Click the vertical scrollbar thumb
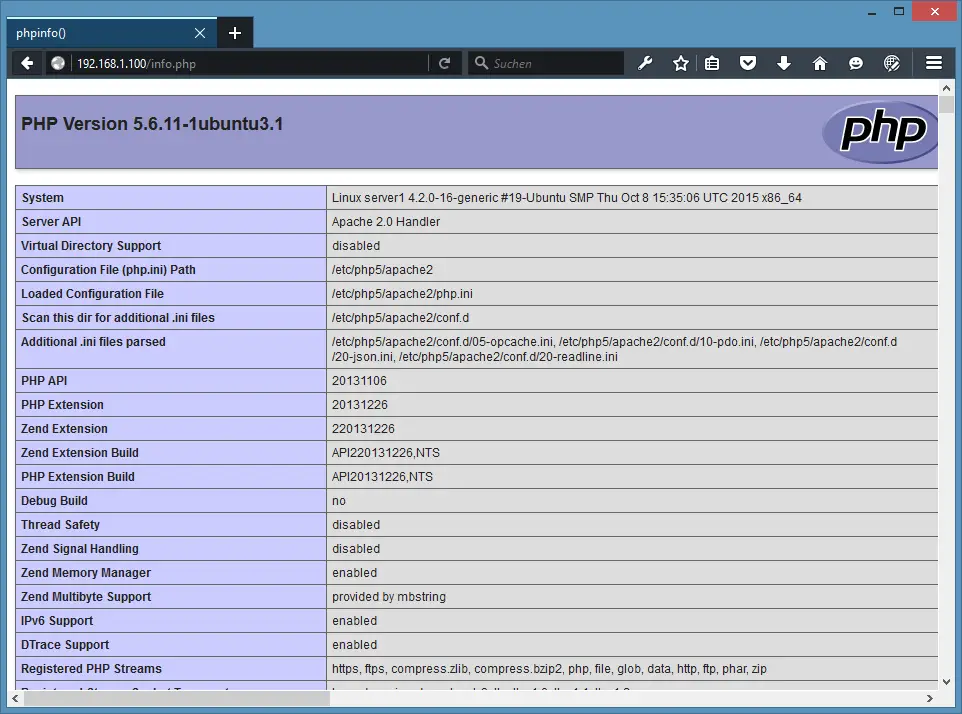962x714 pixels. (x=946, y=104)
